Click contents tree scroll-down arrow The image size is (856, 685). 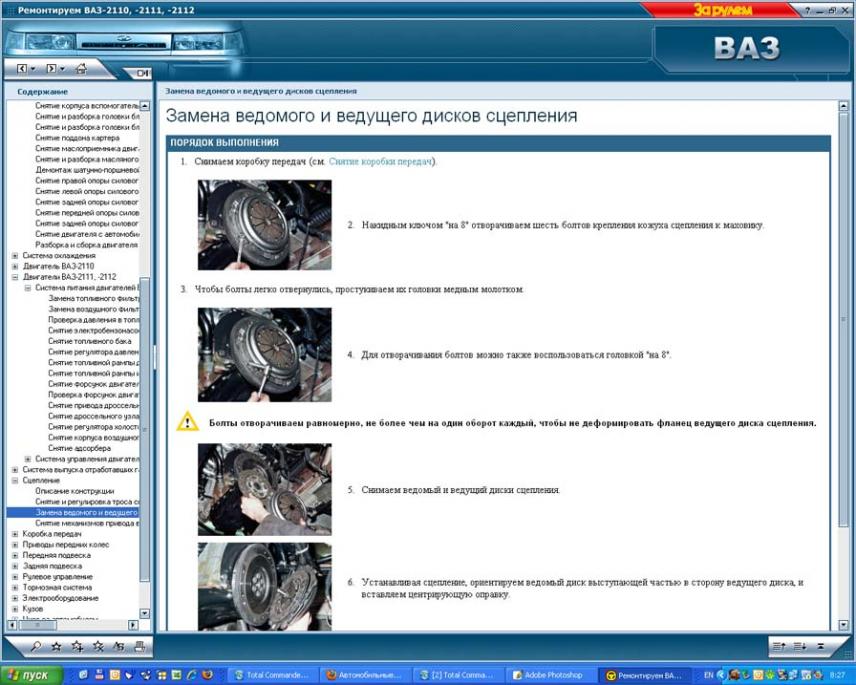(145, 613)
